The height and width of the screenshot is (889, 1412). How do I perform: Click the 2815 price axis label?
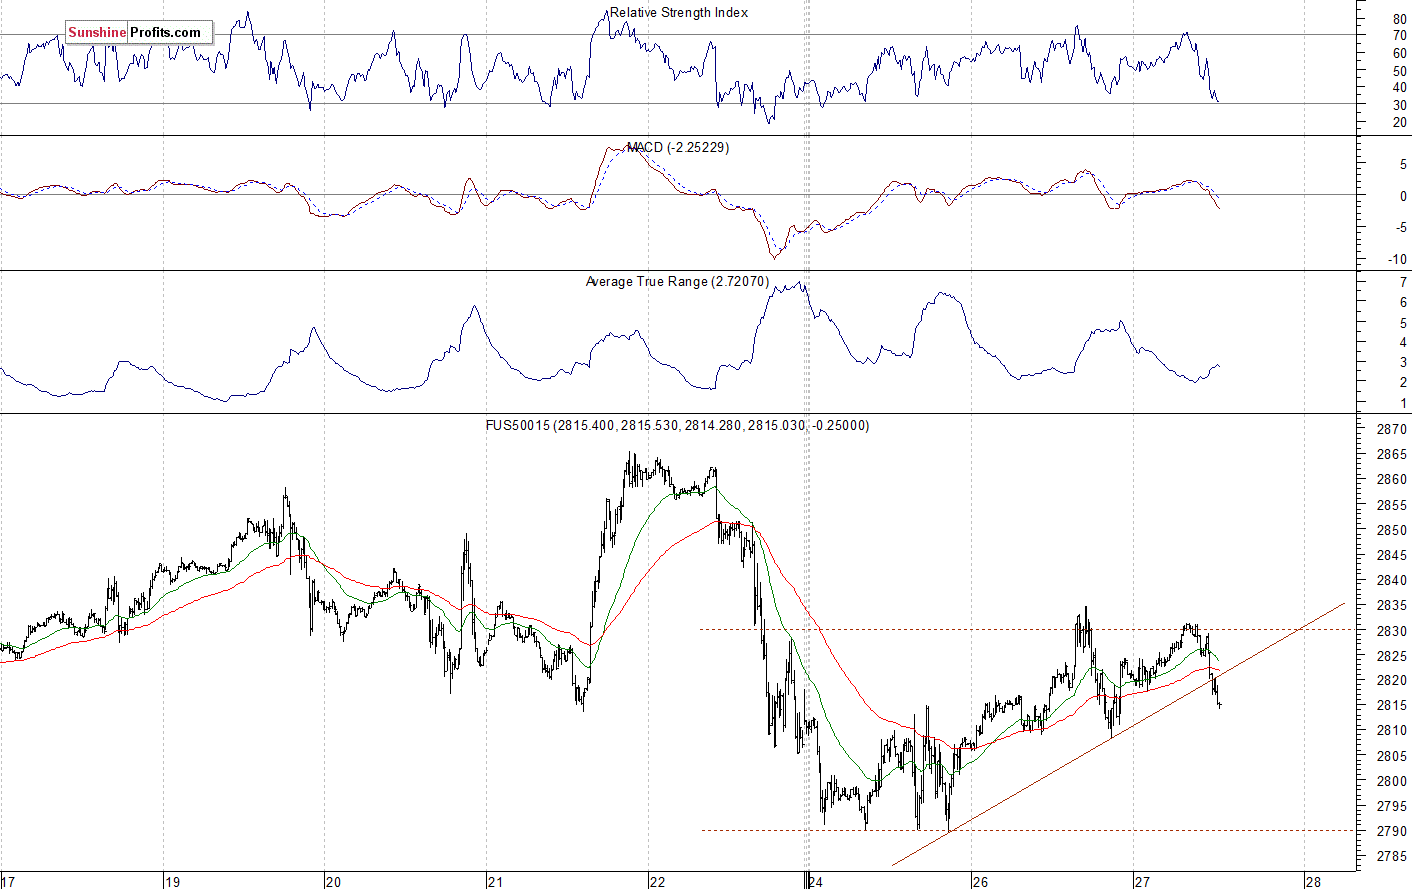pos(1391,706)
